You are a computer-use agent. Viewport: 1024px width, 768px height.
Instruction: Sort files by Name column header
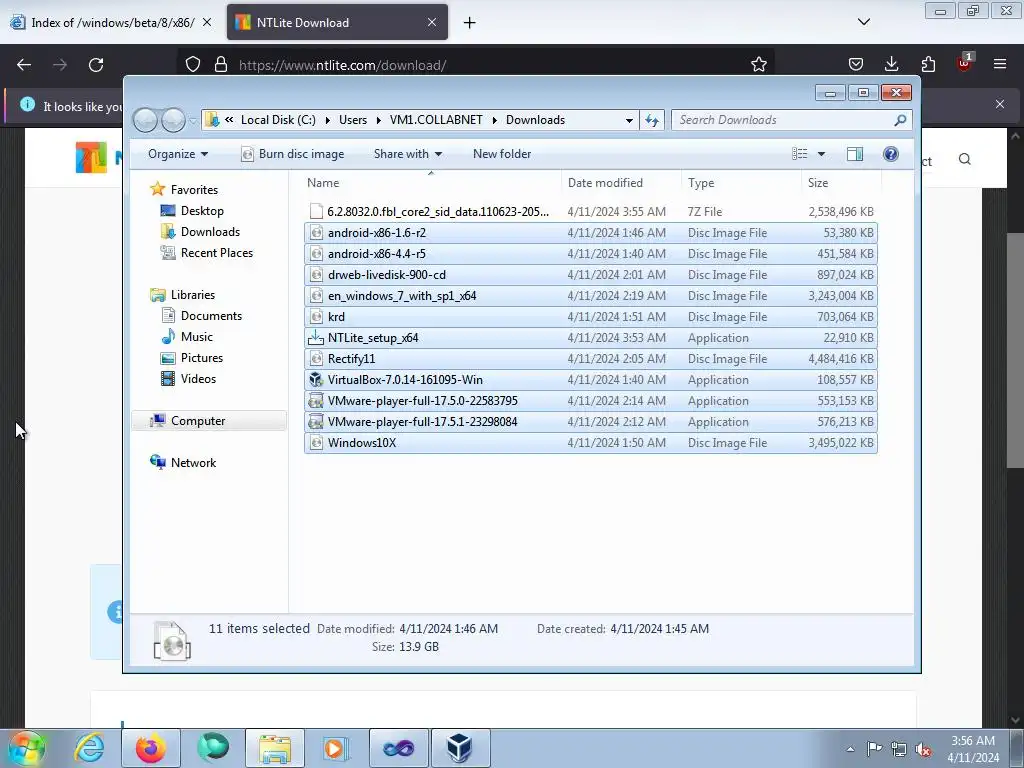pyautogui.click(x=431, y=183)
